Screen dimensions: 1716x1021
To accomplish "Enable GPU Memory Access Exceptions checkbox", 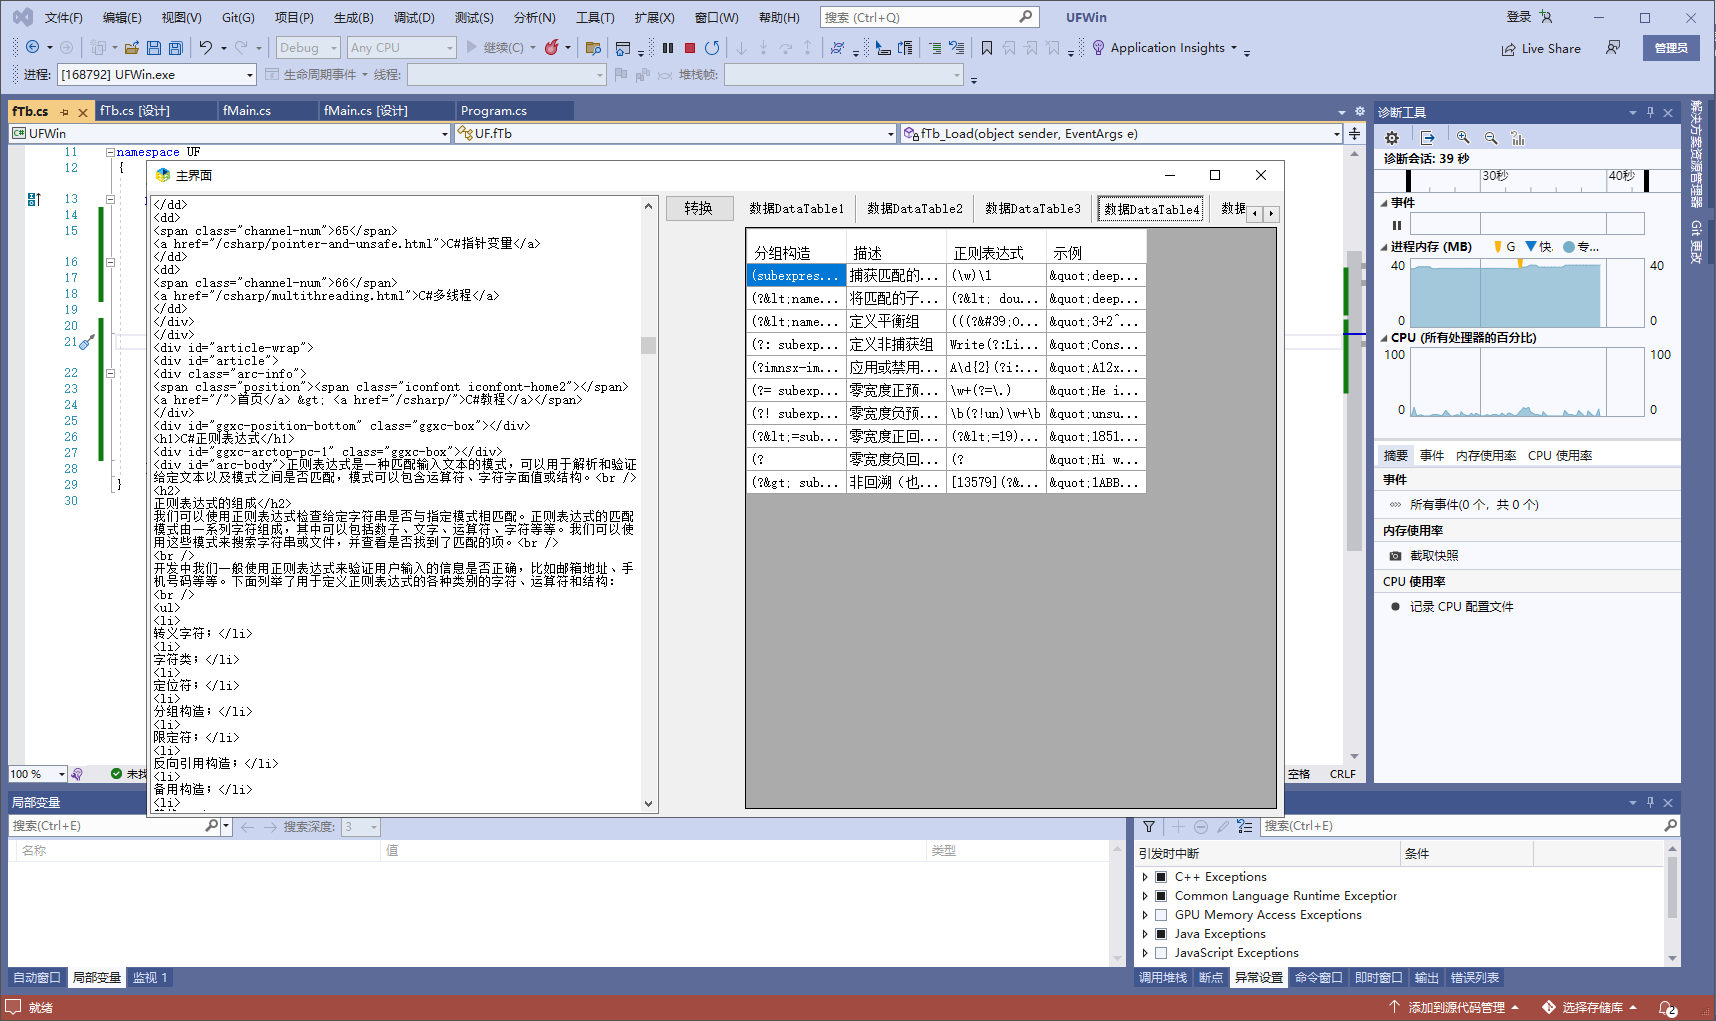I will click(x=1161, y=915).
